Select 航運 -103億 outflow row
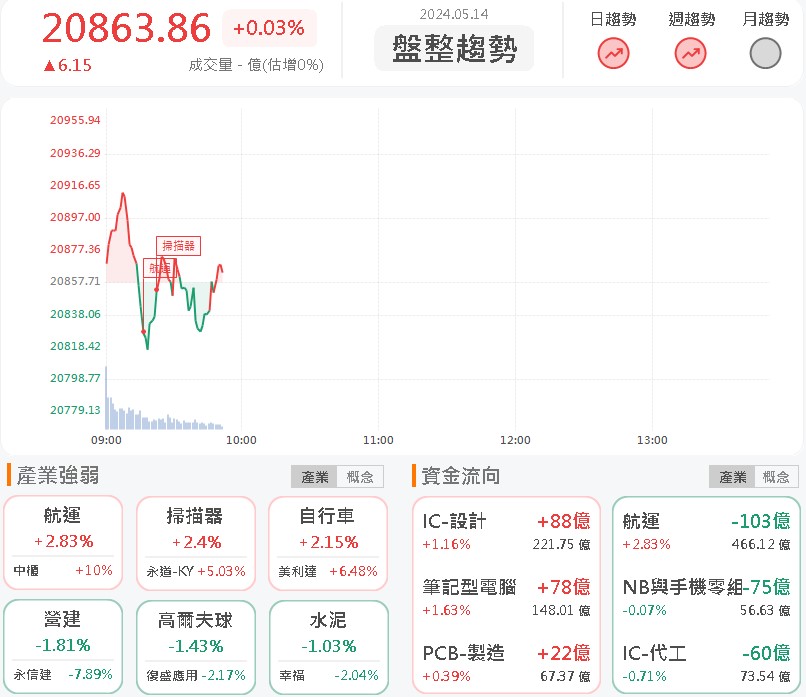The image size is (806, 697). pyautogui.click(x=706, y=531)
